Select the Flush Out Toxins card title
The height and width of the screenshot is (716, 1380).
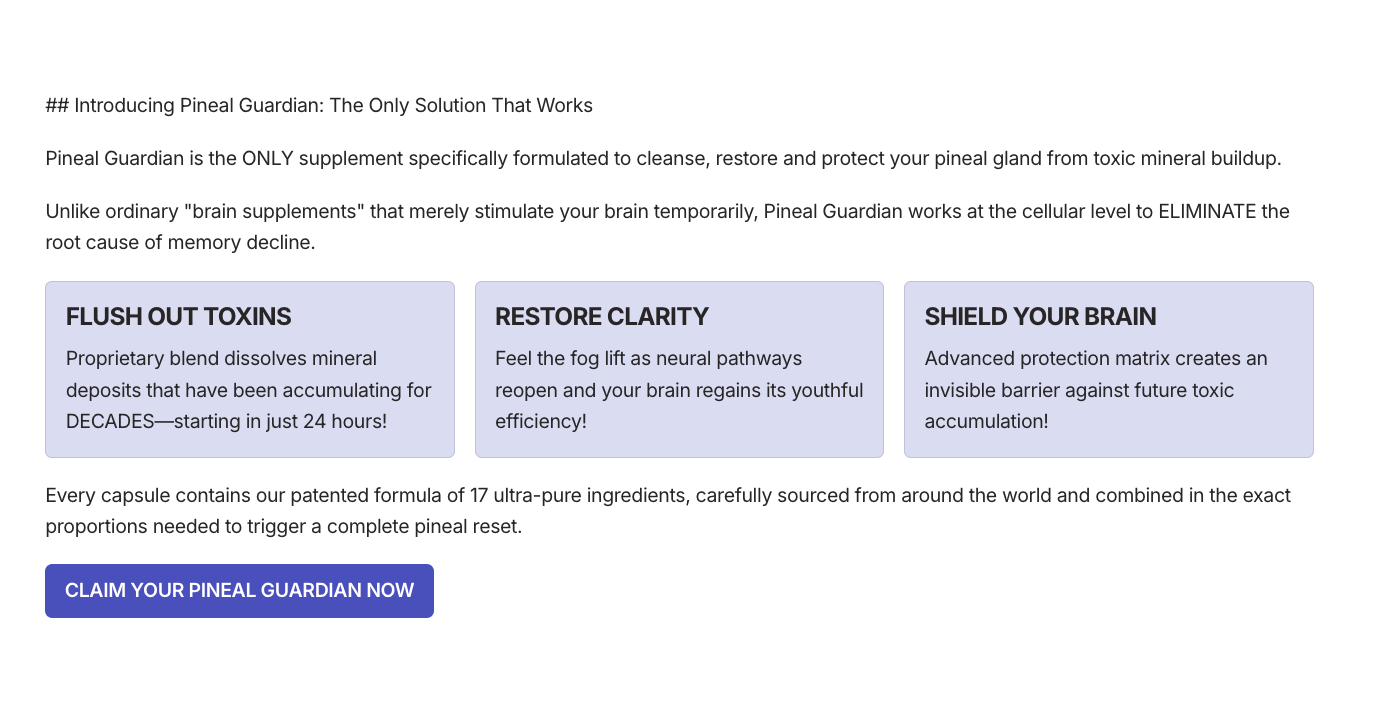pos(178,317)
